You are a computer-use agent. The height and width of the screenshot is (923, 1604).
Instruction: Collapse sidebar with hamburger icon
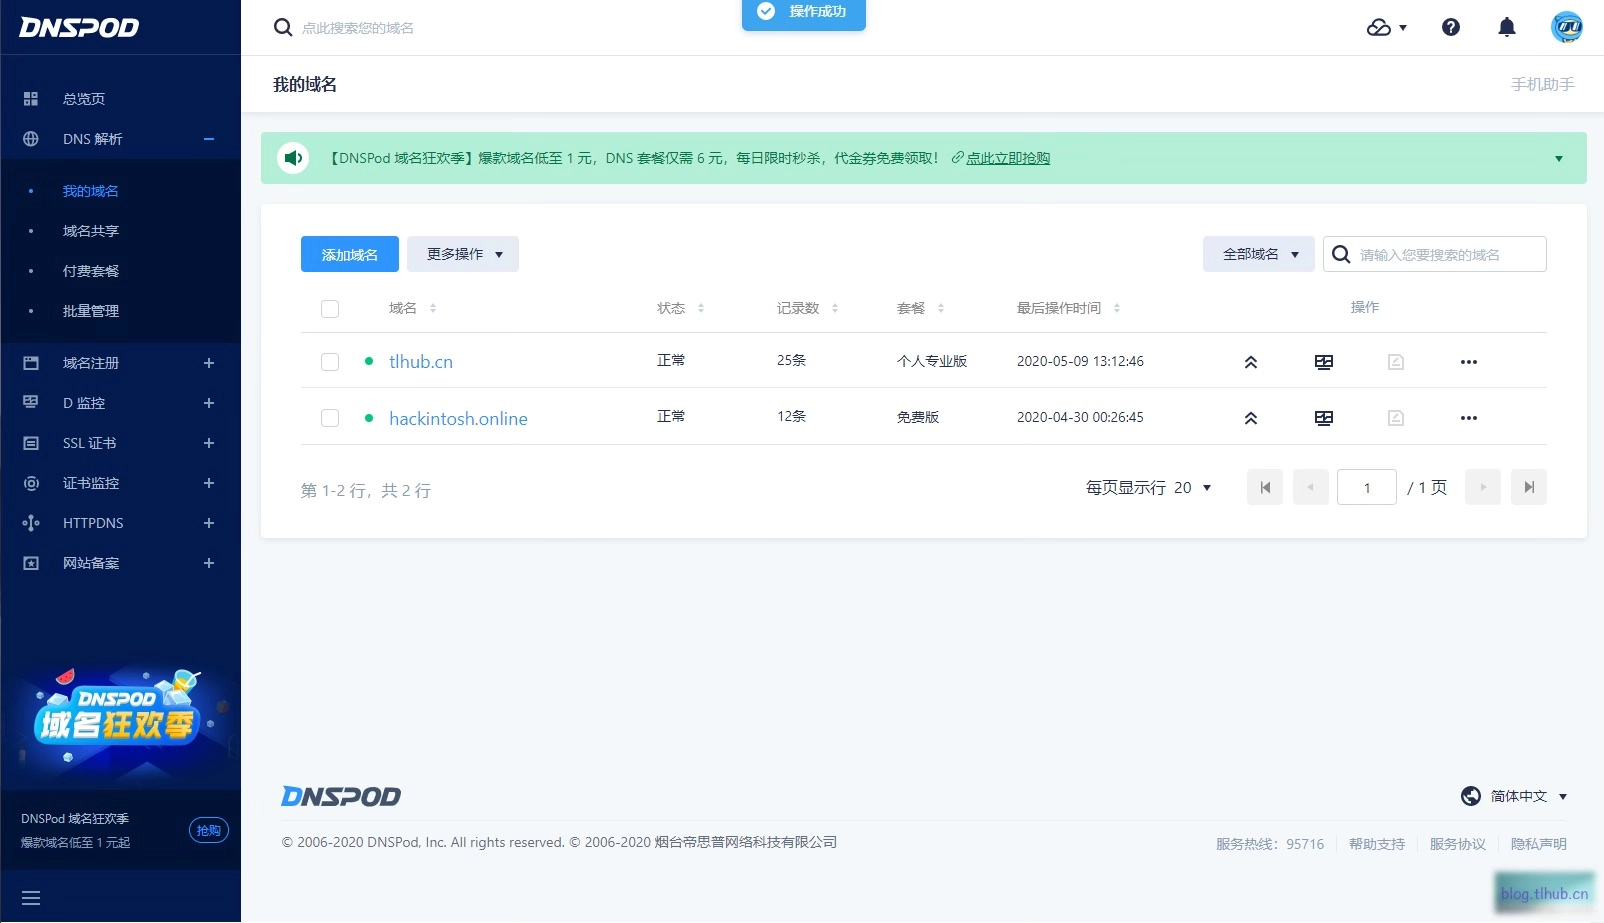pyautogui.click(x=31, y=898)
